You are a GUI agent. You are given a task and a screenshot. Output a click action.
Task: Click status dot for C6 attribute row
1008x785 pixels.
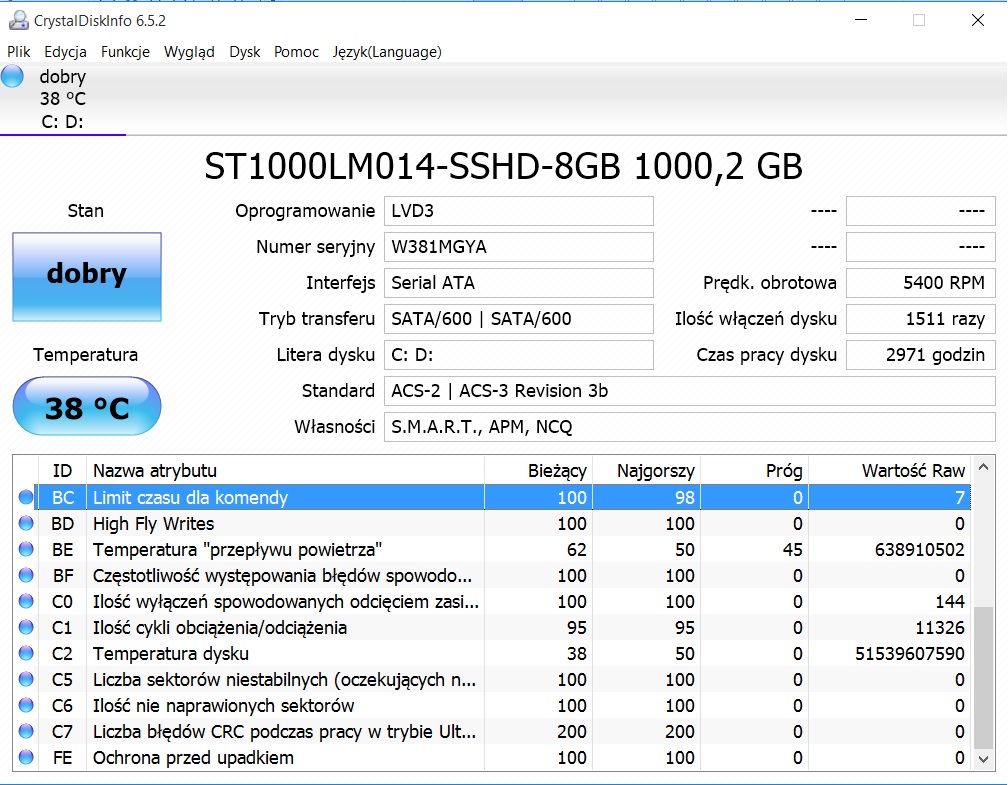pyautogui.click(x=26, y=705)
